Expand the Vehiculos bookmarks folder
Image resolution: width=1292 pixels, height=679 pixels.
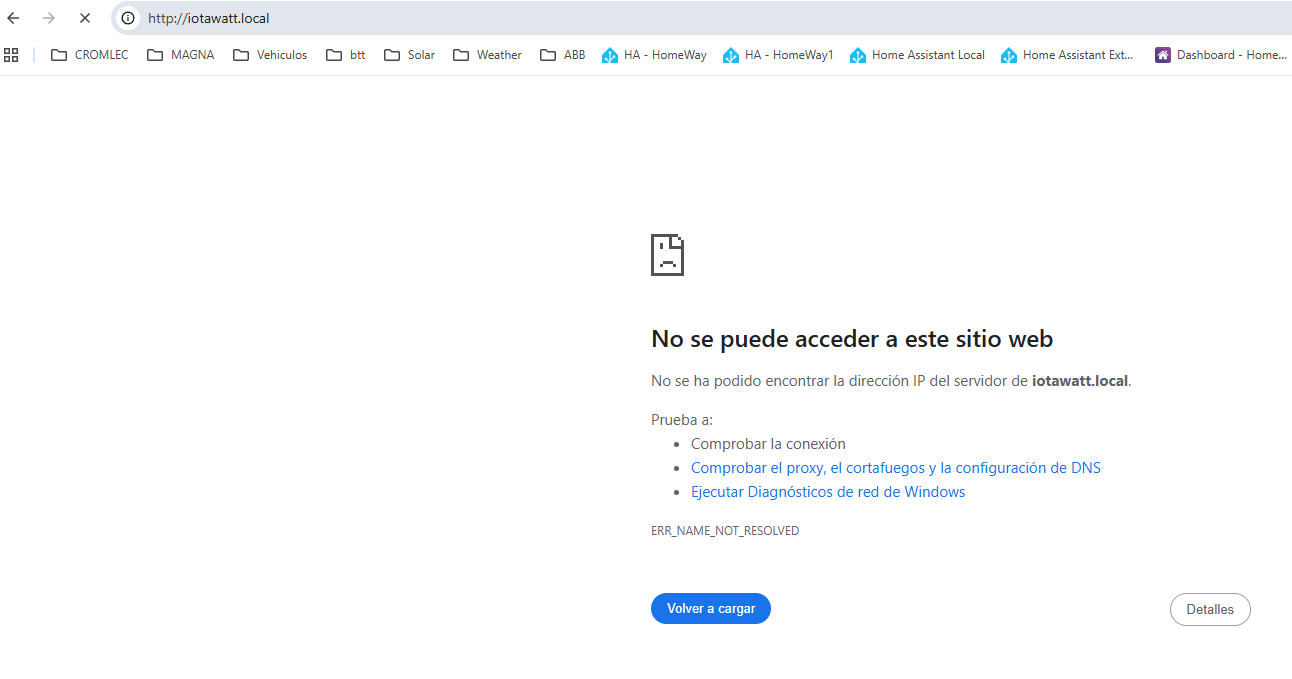point(270,55)
